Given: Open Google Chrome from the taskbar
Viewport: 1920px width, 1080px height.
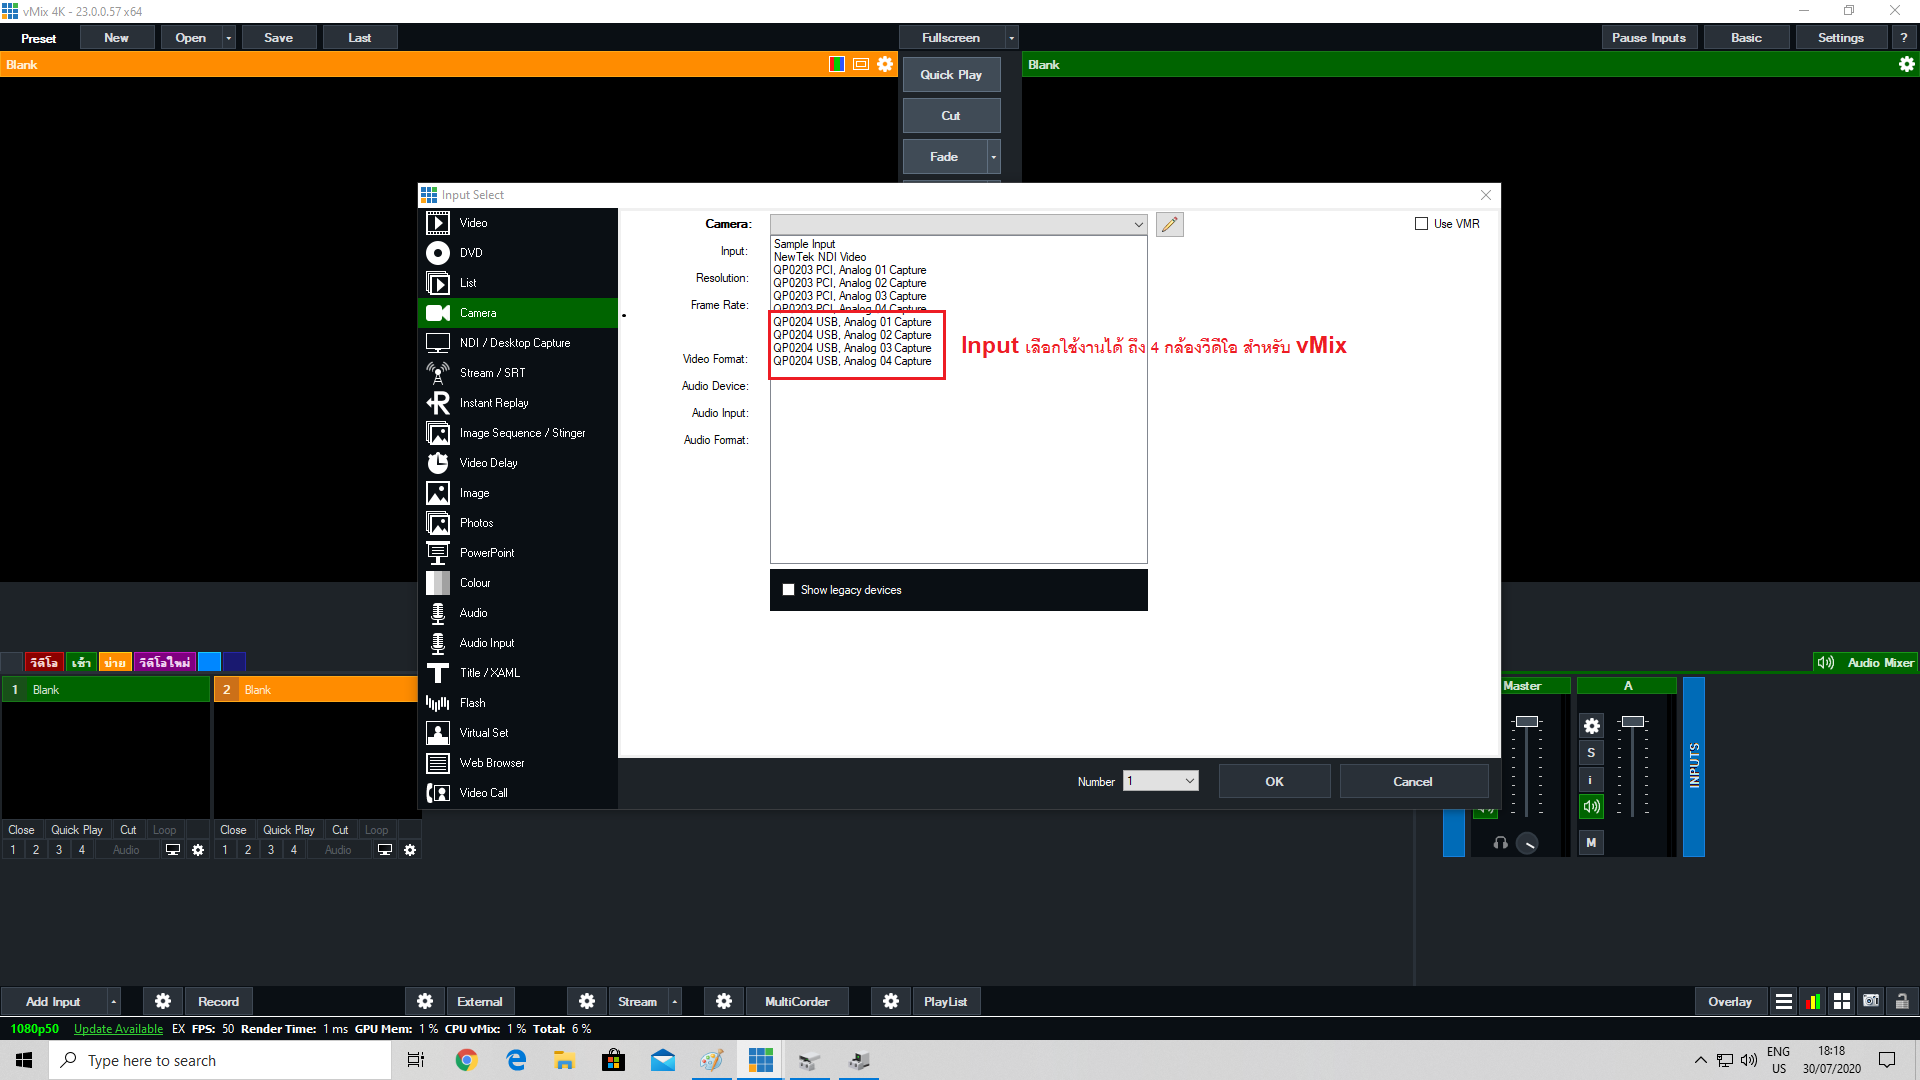Looking at the screenshot, I should click(466, 1060).
